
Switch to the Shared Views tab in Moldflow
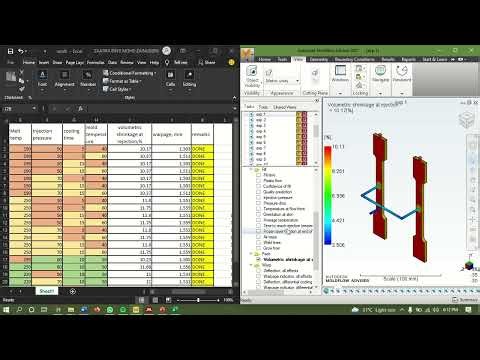284,107
